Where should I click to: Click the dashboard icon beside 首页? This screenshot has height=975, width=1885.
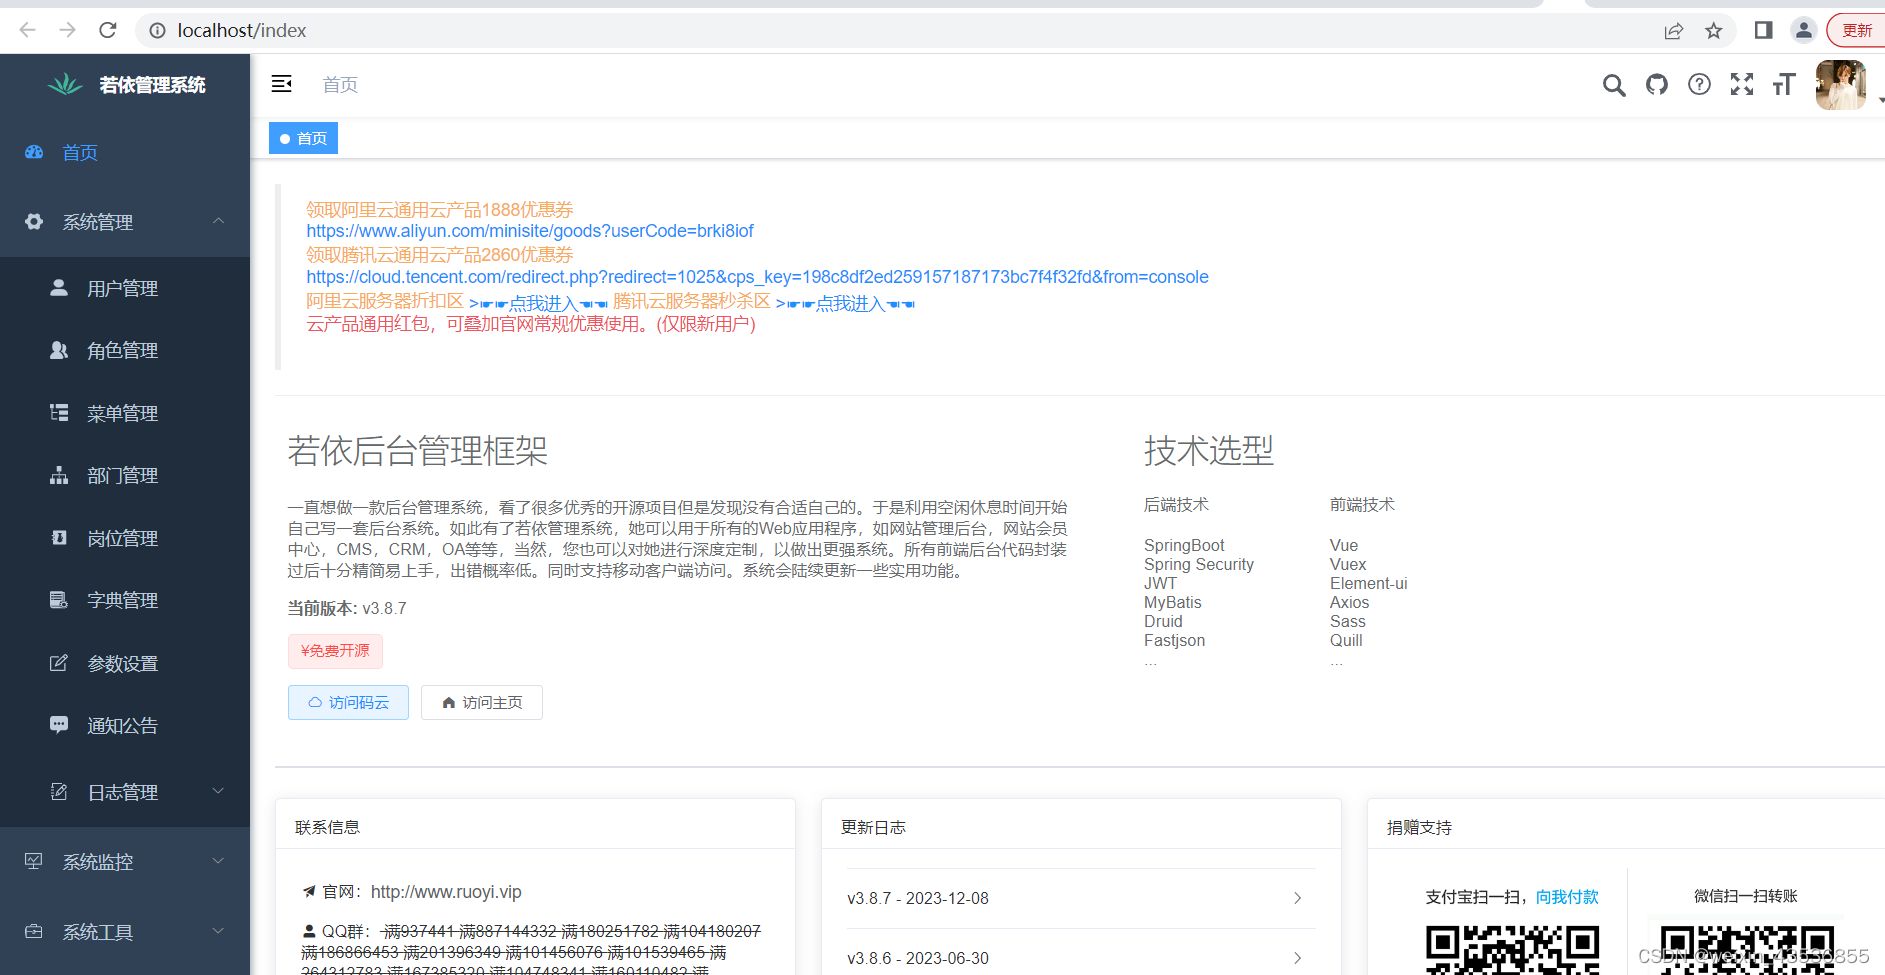[x=34, y=152]
